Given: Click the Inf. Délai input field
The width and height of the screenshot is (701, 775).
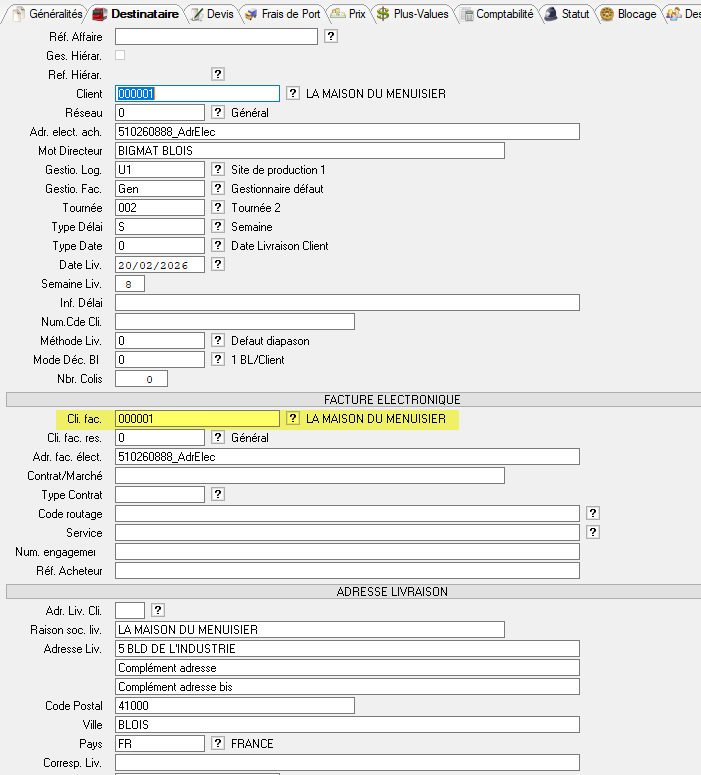Looking at the screenshot, I should click(348, 302).
